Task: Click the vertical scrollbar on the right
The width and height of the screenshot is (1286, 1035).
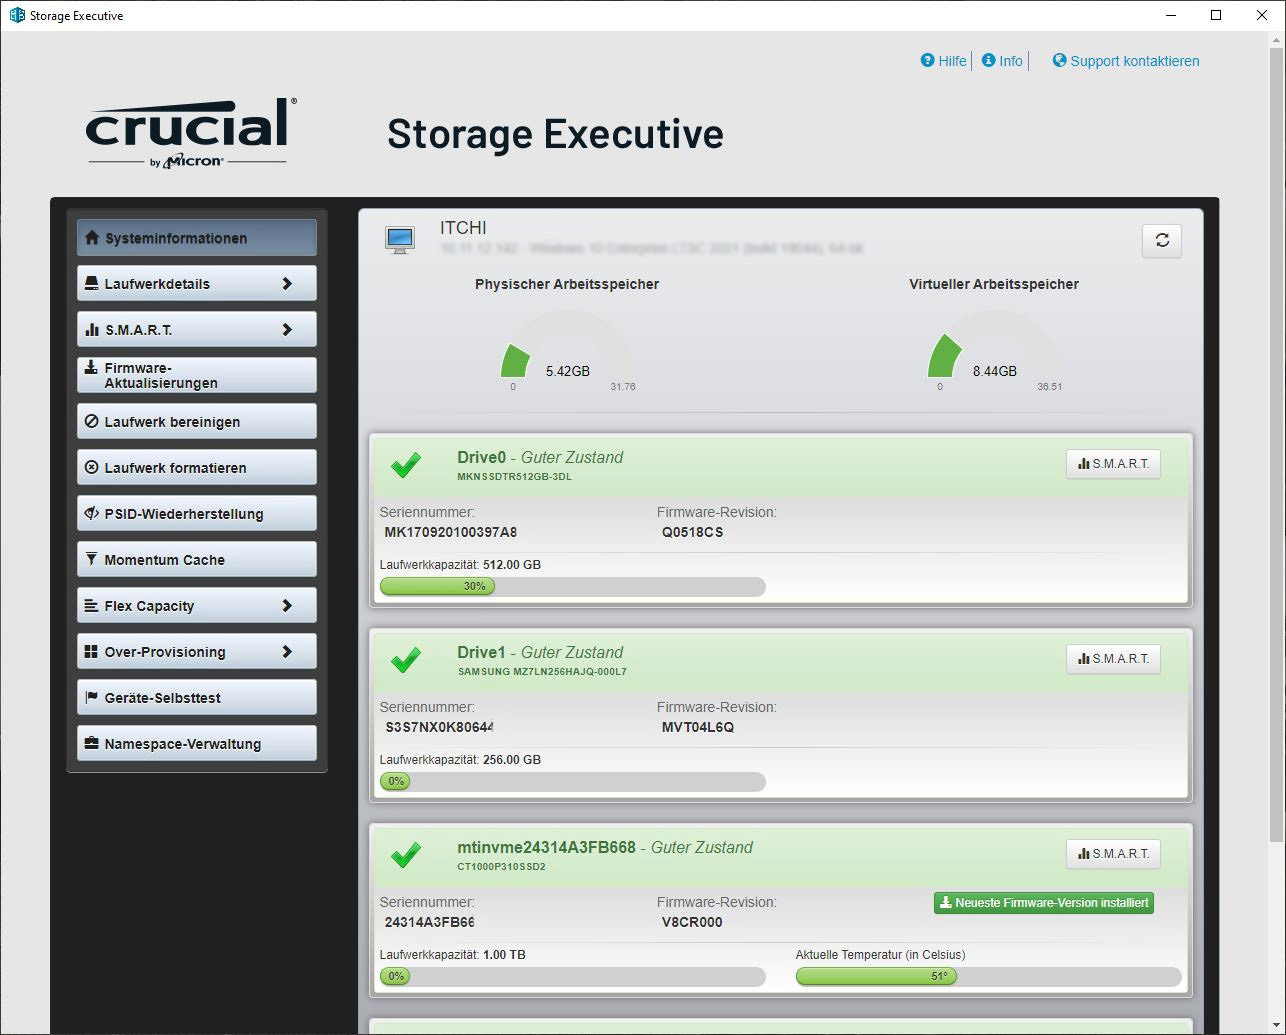Action: (1277, 440)
